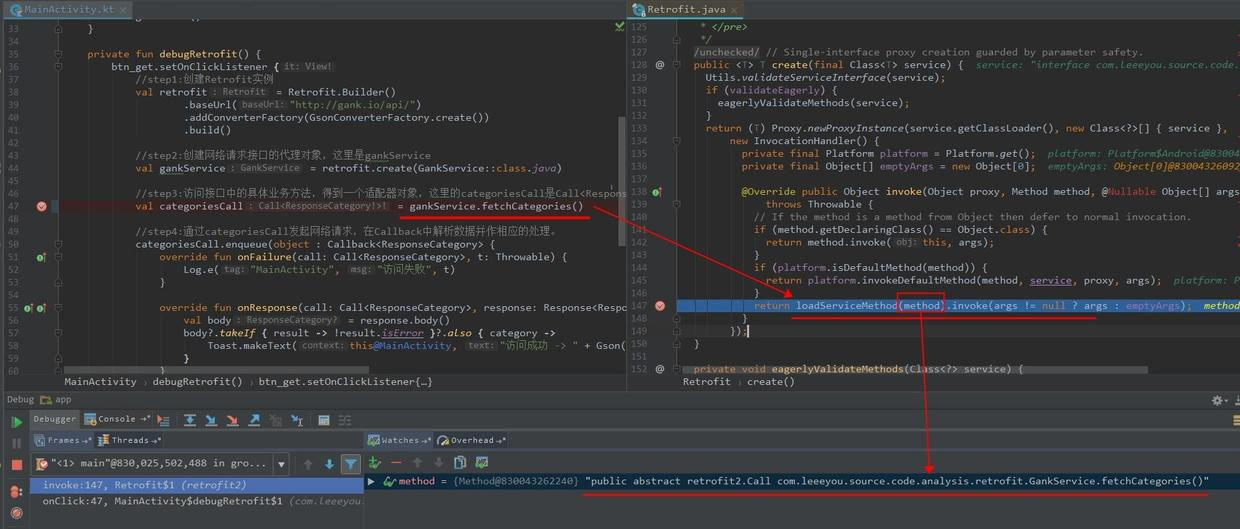
Task: Remove the selected watch with minus icon
Action: [x=396, y=462]
